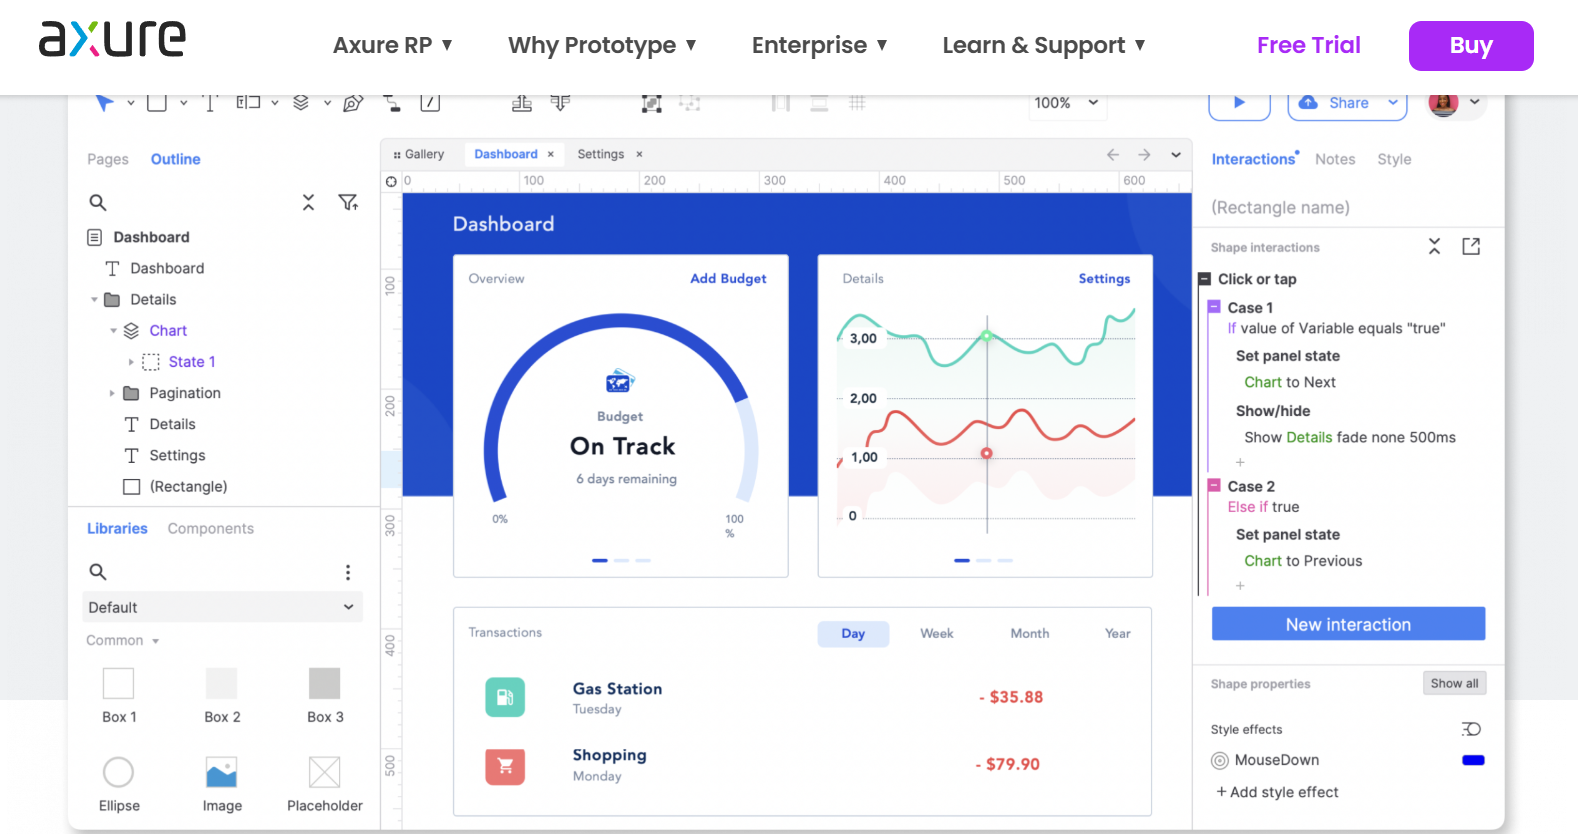The width and height of the screenshot is (1578, 834).
Task: Open the outline filter funnel icon
Action: click(348, 202)
